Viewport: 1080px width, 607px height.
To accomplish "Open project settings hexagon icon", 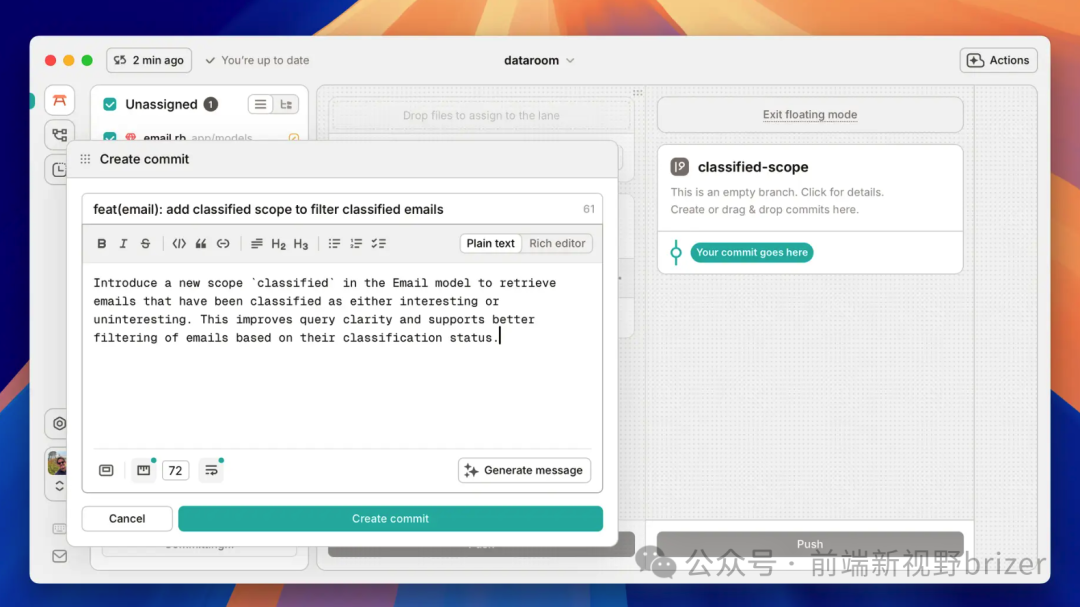I will point(59,423).
